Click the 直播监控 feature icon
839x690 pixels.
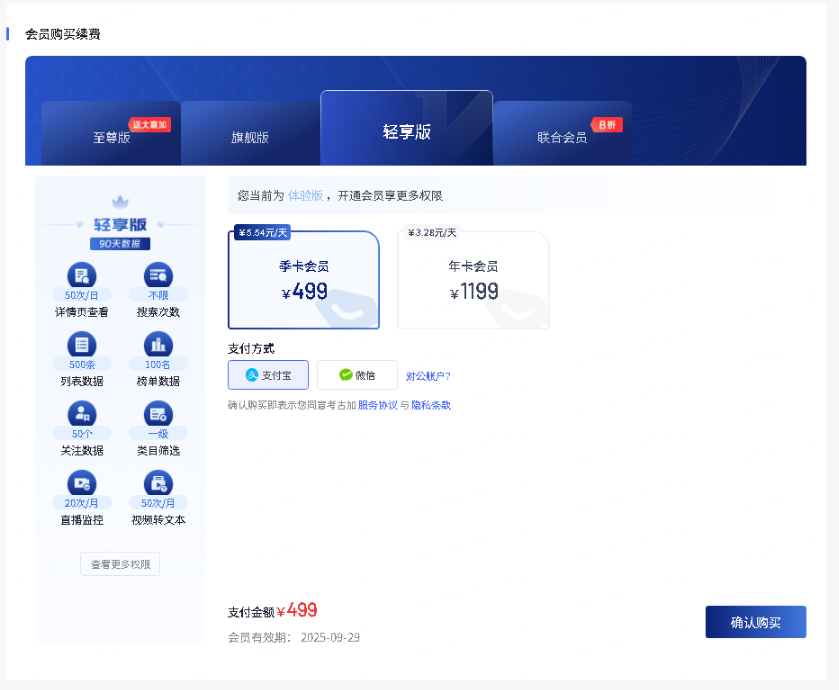pos(81,483)
